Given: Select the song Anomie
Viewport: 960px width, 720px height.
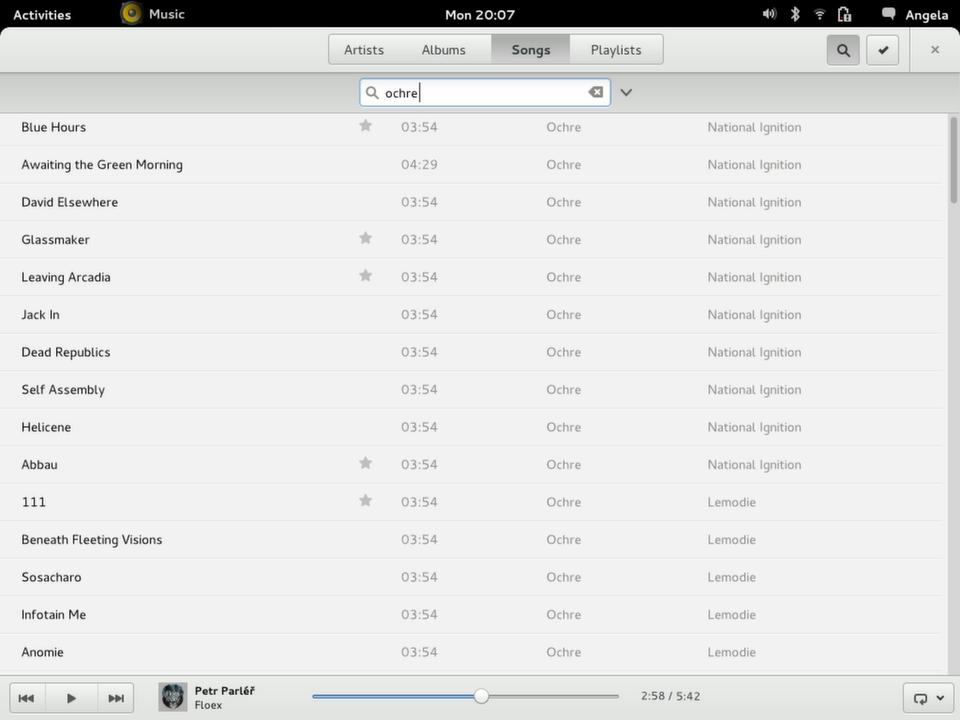Looking at the screenshot, I should click(471, 652).
